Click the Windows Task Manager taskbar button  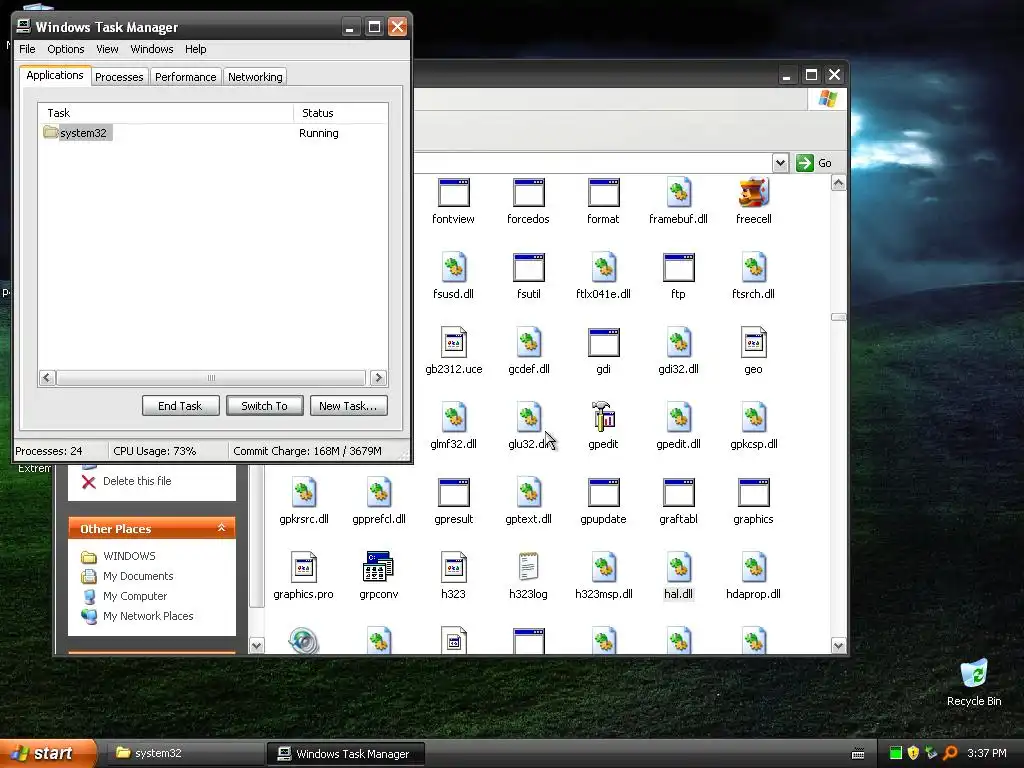pos(345,753)
